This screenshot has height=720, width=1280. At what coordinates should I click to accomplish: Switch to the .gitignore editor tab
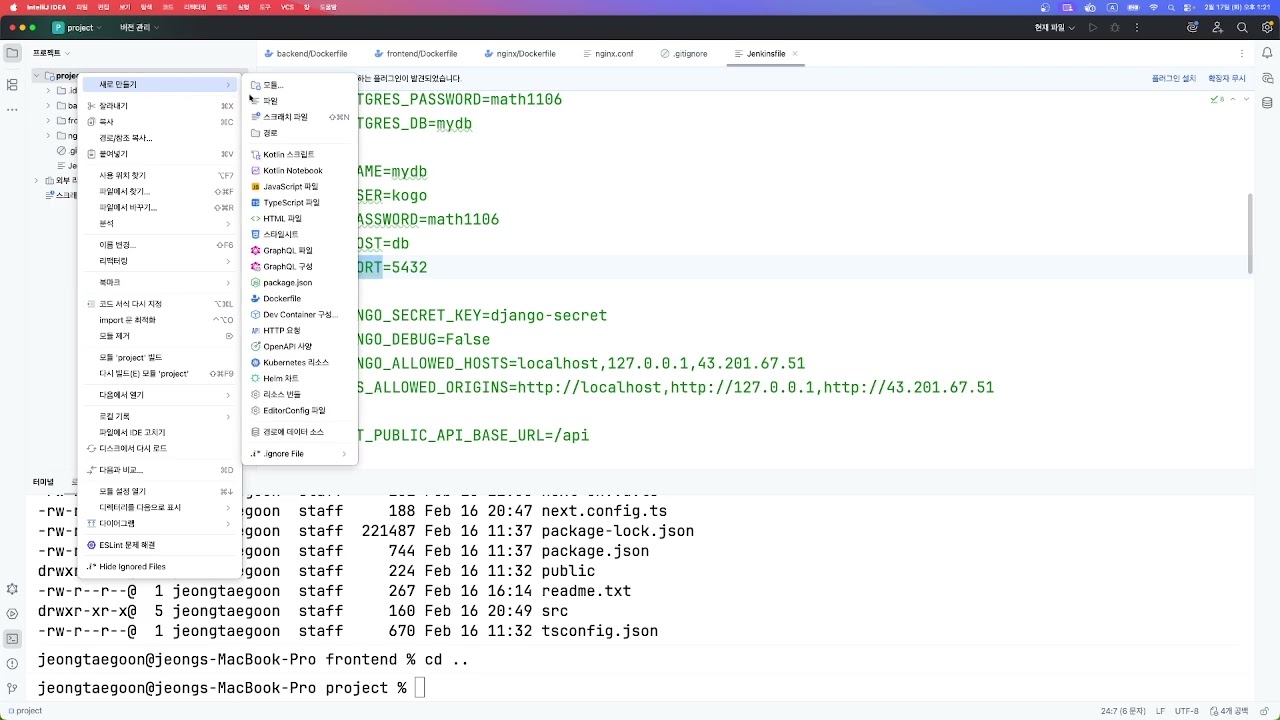point(684,54)
